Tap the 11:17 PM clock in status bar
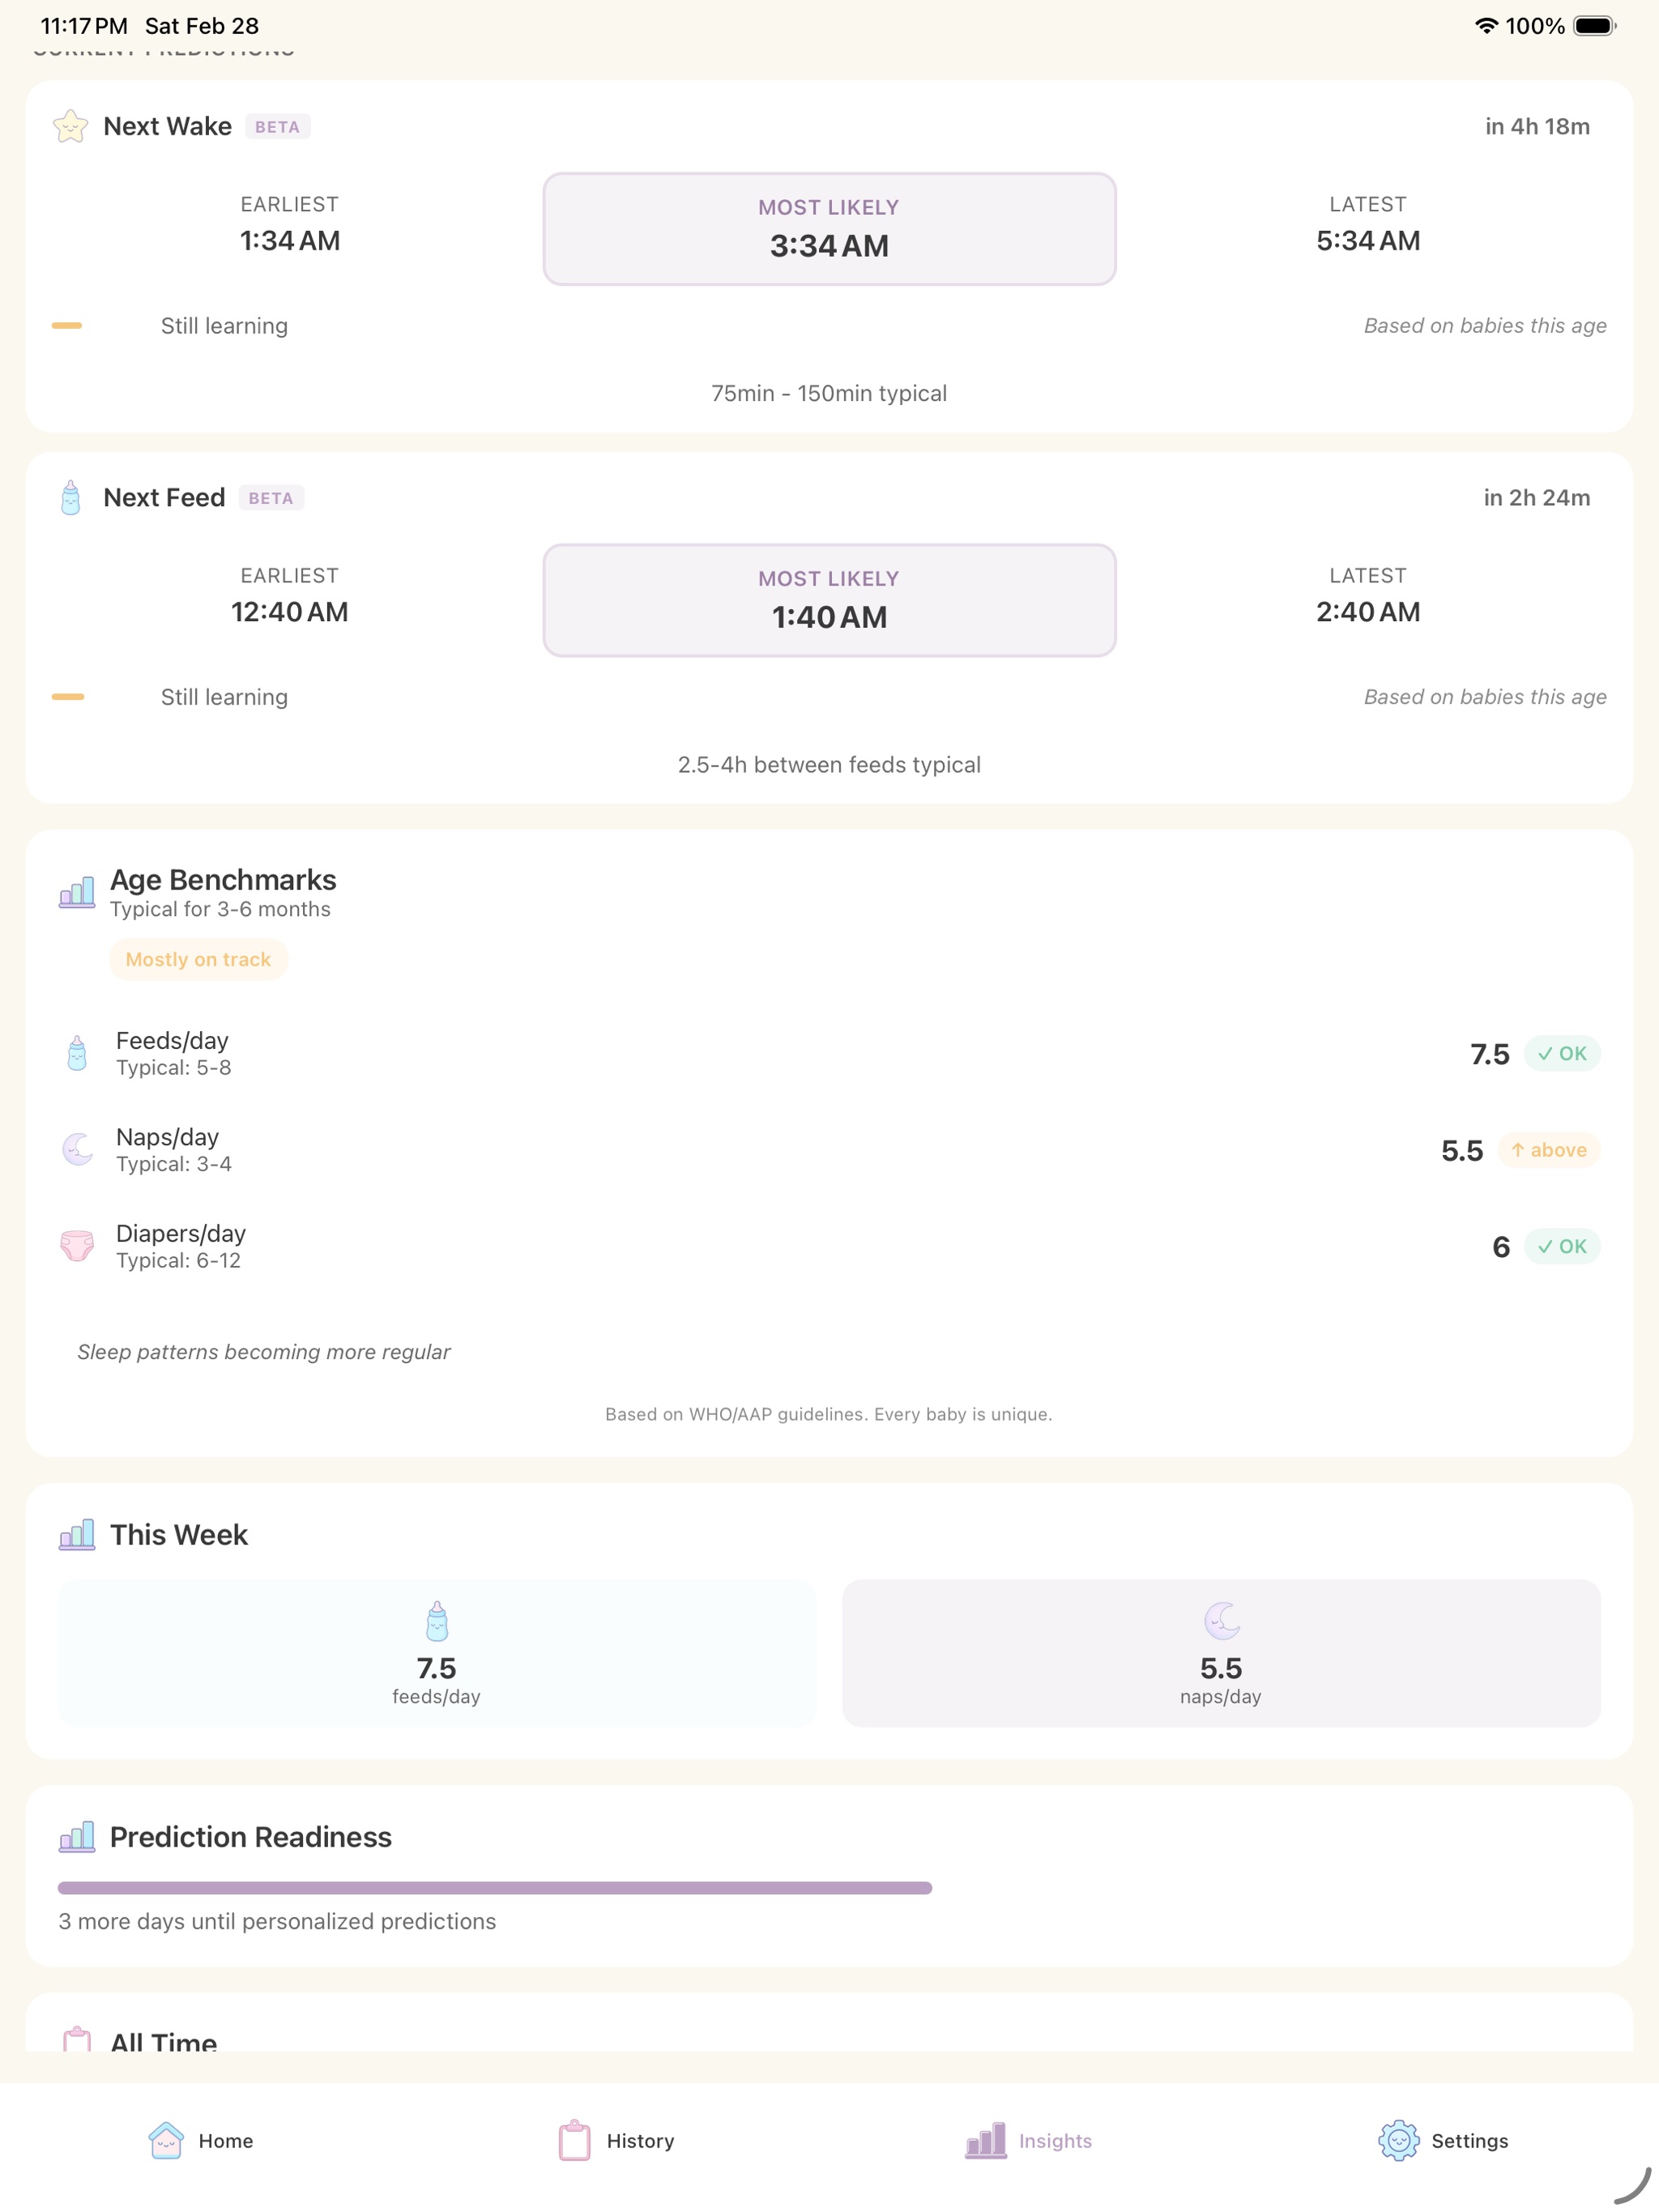The width and height of the screenshot is (1659, 2212). pos(84,26)
